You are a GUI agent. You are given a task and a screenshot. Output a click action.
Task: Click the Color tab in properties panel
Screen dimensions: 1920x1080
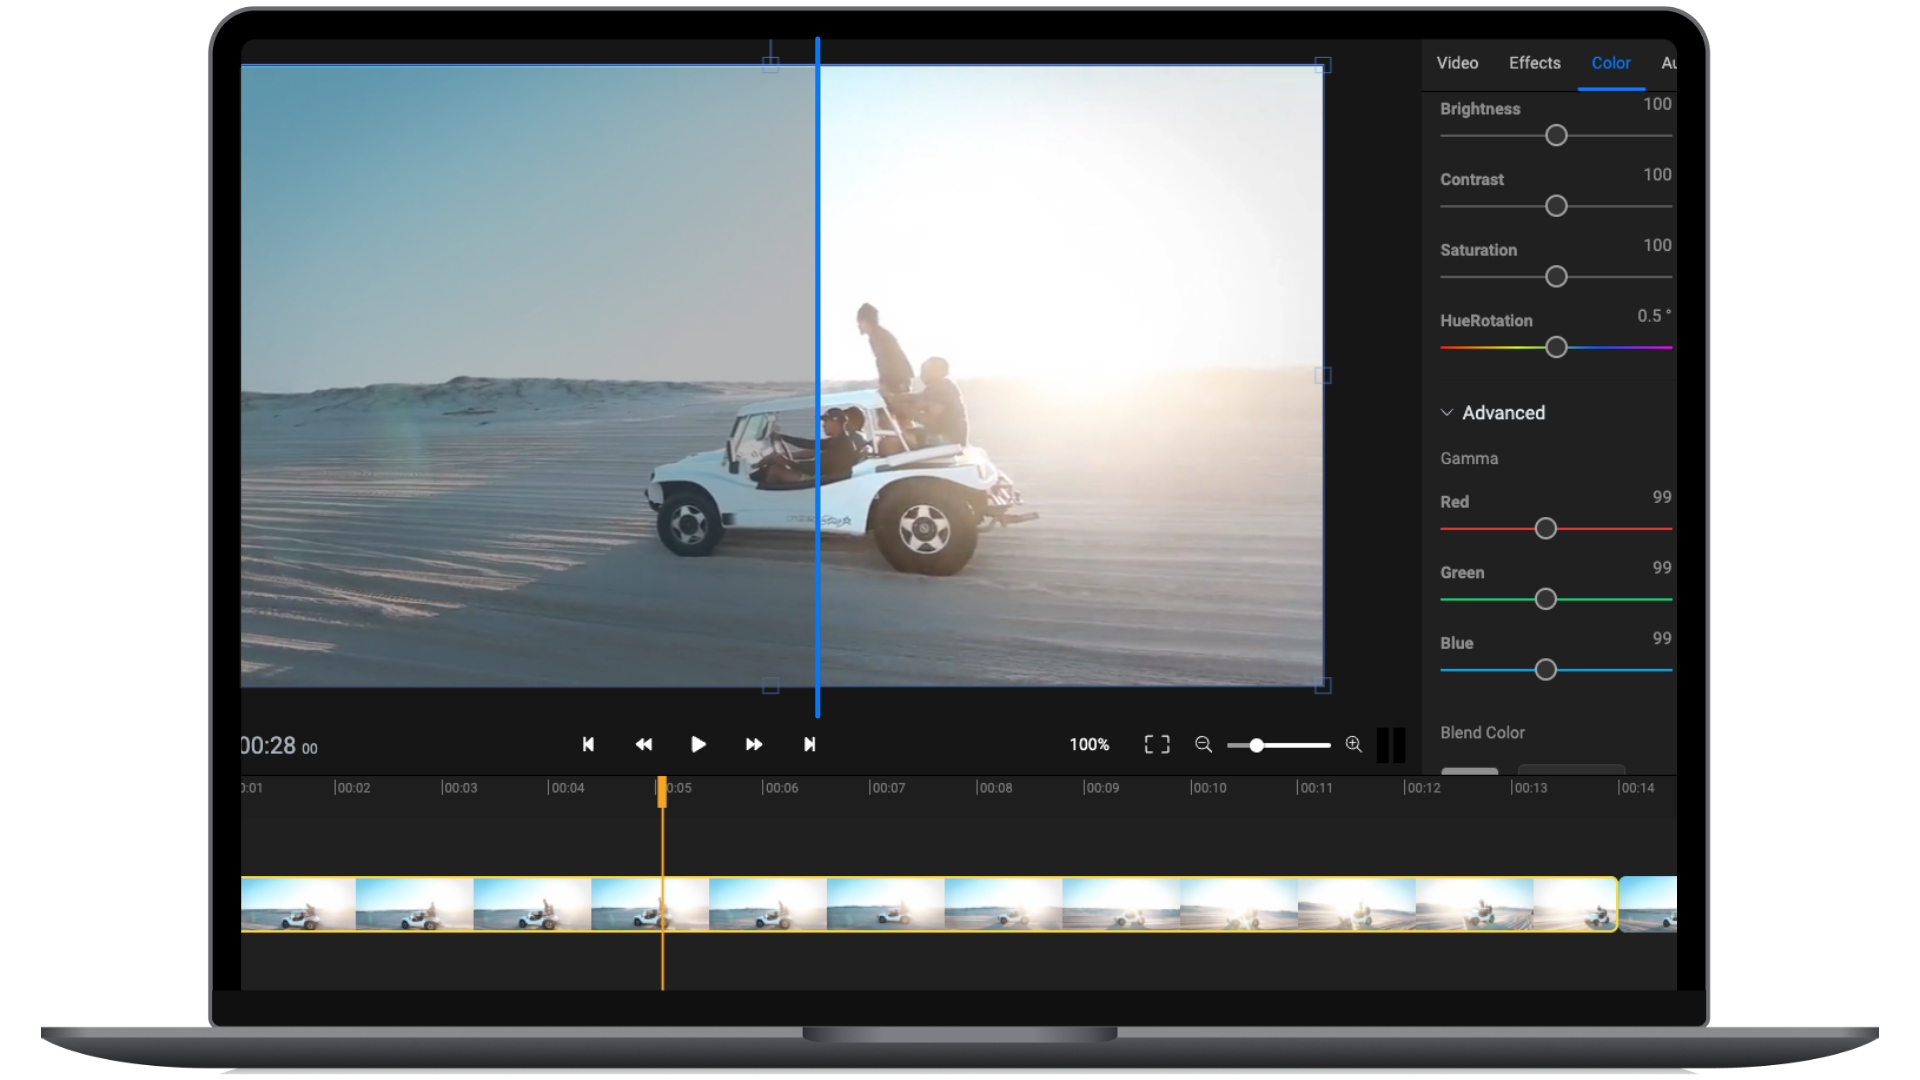coord(1610,63)
